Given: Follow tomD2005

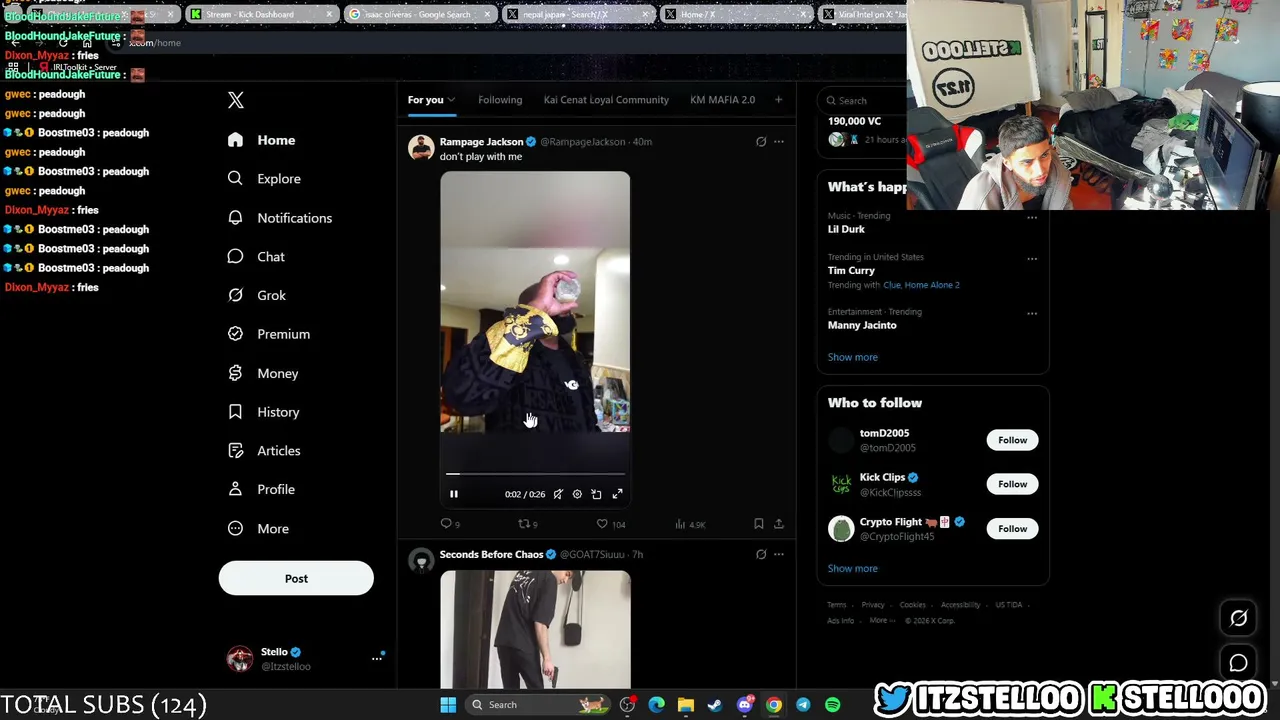Looking at the screenshot, I should [1012, 441].
